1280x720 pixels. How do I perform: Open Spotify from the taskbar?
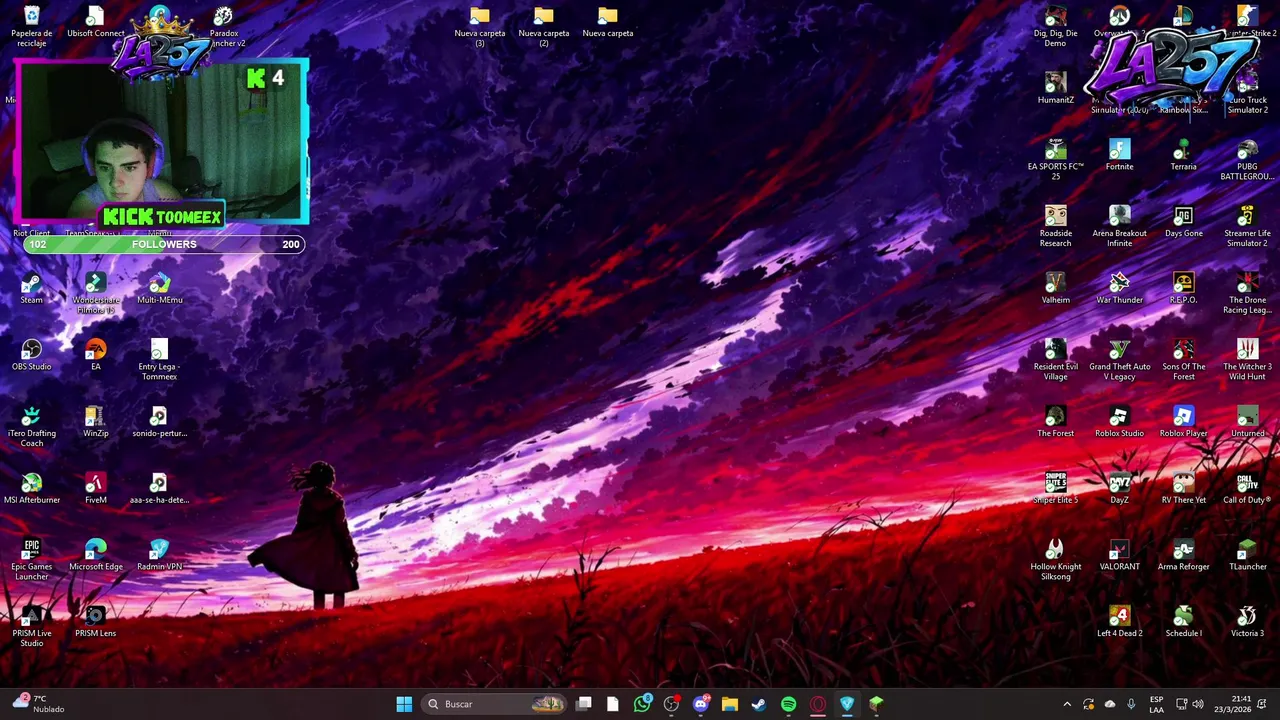[x=788, y=704]
